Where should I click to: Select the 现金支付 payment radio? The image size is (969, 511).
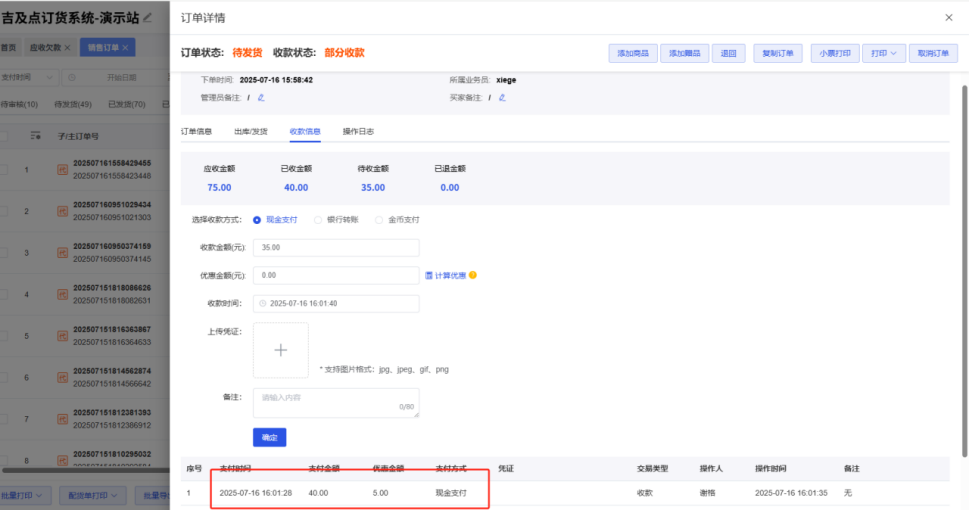point(257,220)
